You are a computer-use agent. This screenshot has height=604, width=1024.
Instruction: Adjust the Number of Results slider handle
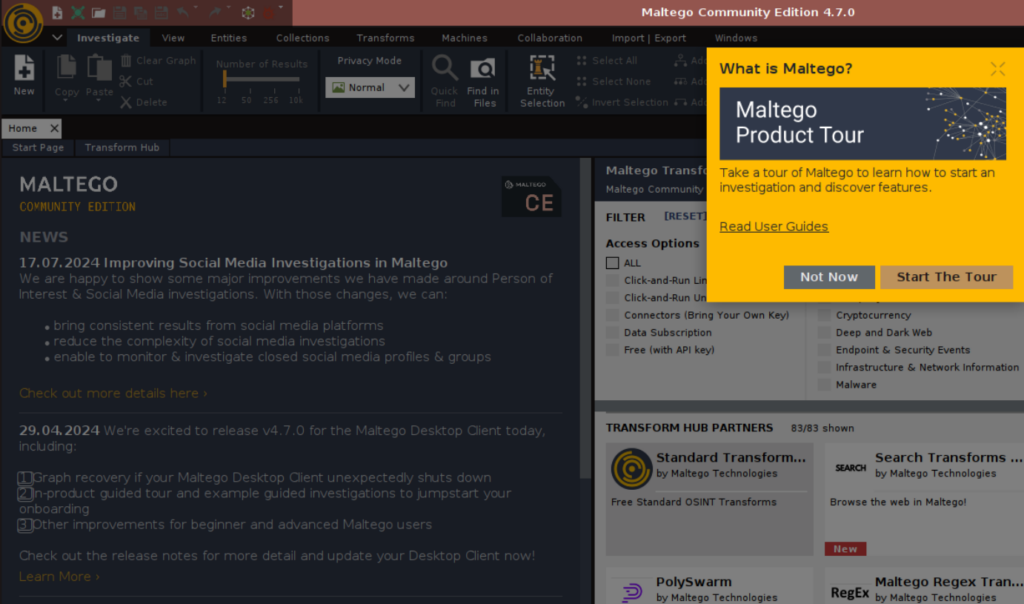click(225, 79)
